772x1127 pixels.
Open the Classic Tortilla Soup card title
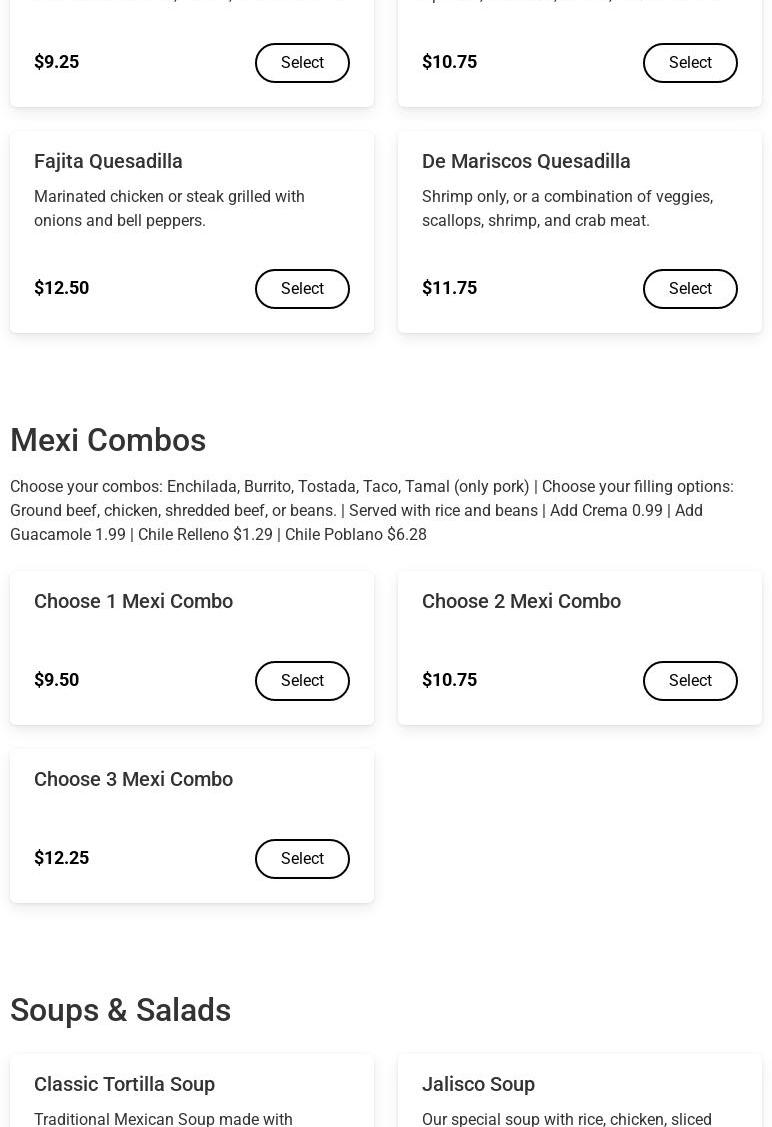124,1084
